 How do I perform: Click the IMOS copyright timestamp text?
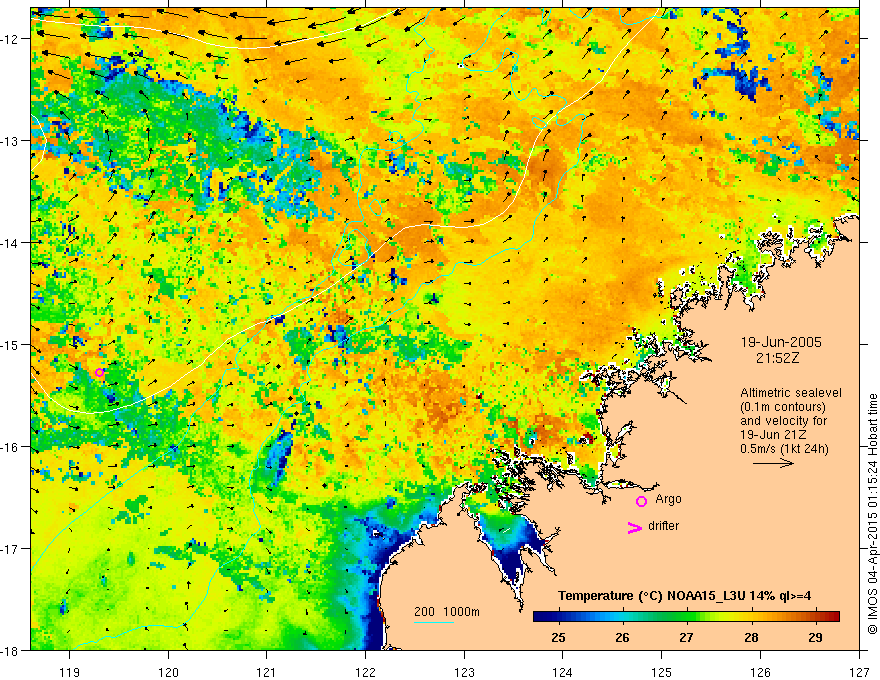point(872,513)
